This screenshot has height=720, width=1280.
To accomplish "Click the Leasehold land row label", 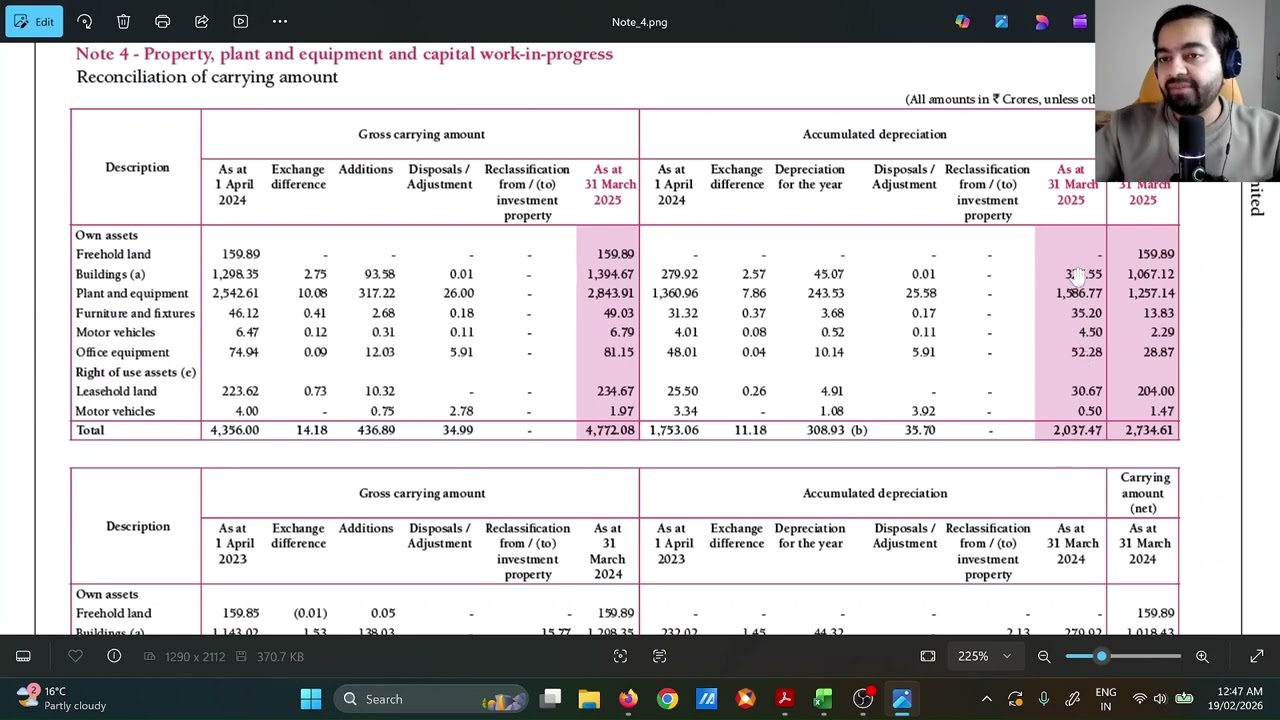I will click(x=116, y=391).
